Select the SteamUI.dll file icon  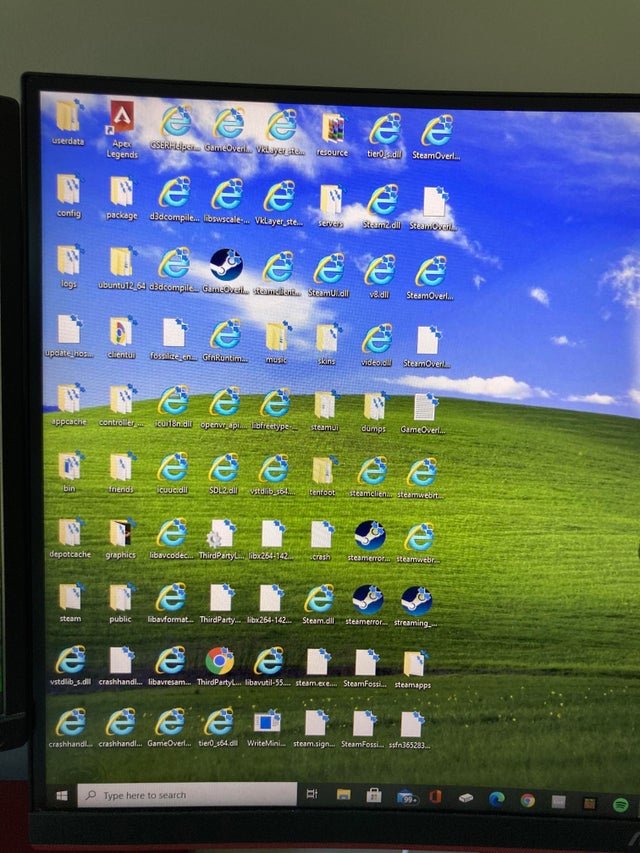click(329, 269)
